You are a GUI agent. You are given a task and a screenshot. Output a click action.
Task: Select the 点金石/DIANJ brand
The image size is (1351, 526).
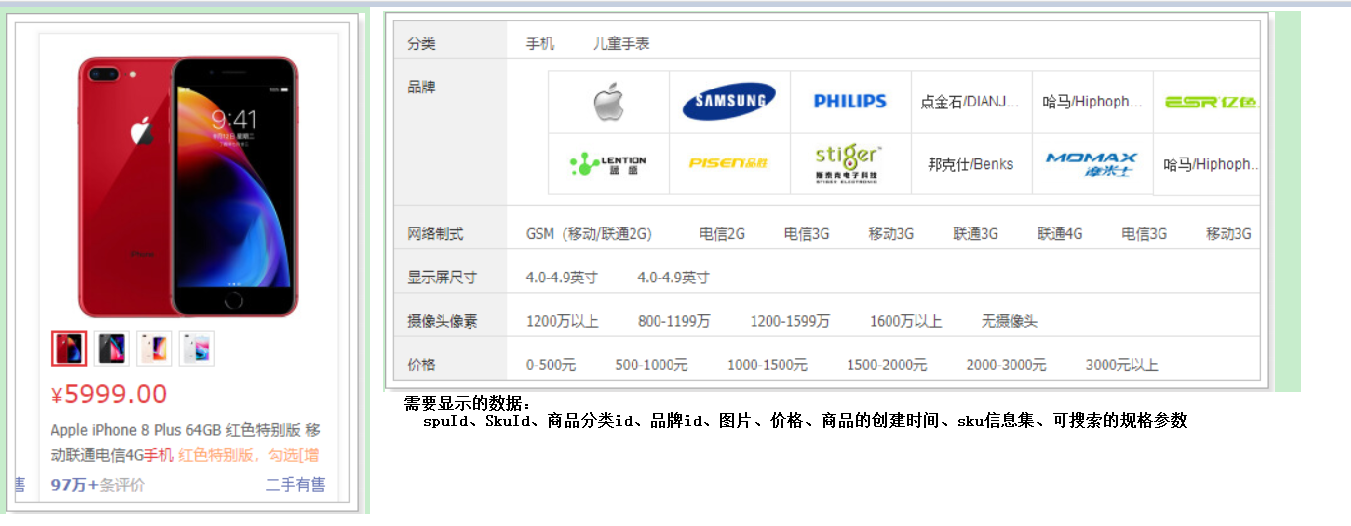point(970,102)
